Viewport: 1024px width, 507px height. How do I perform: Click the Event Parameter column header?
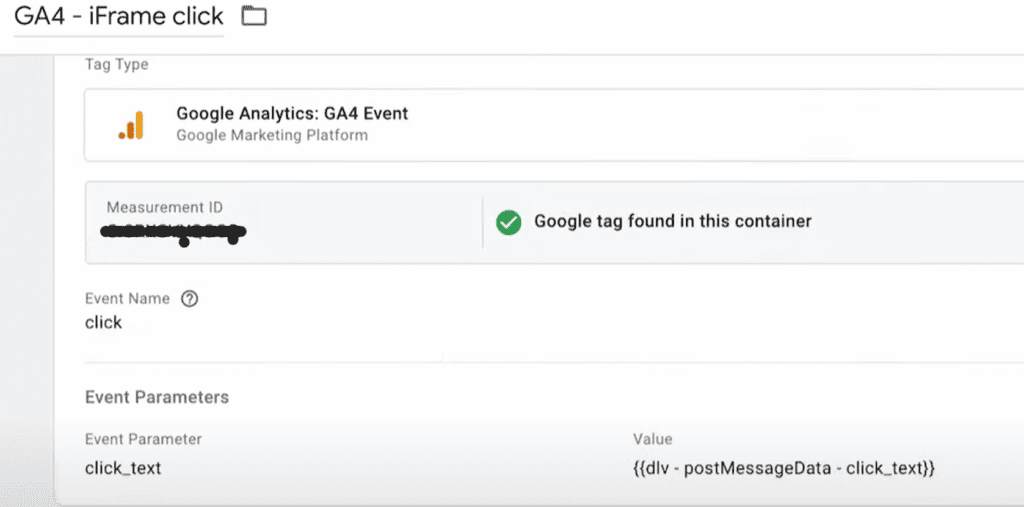(x=143, y=439)
